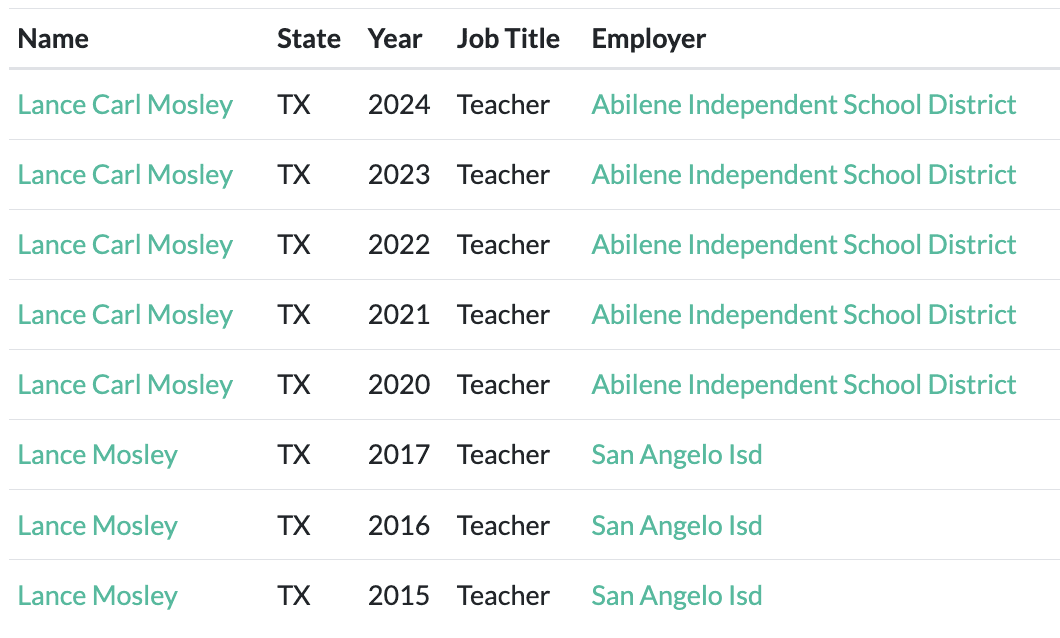Open Lance Mosley's 2015 record
The width and height of the screenshot is (1060, 638).
click(97, 596)
